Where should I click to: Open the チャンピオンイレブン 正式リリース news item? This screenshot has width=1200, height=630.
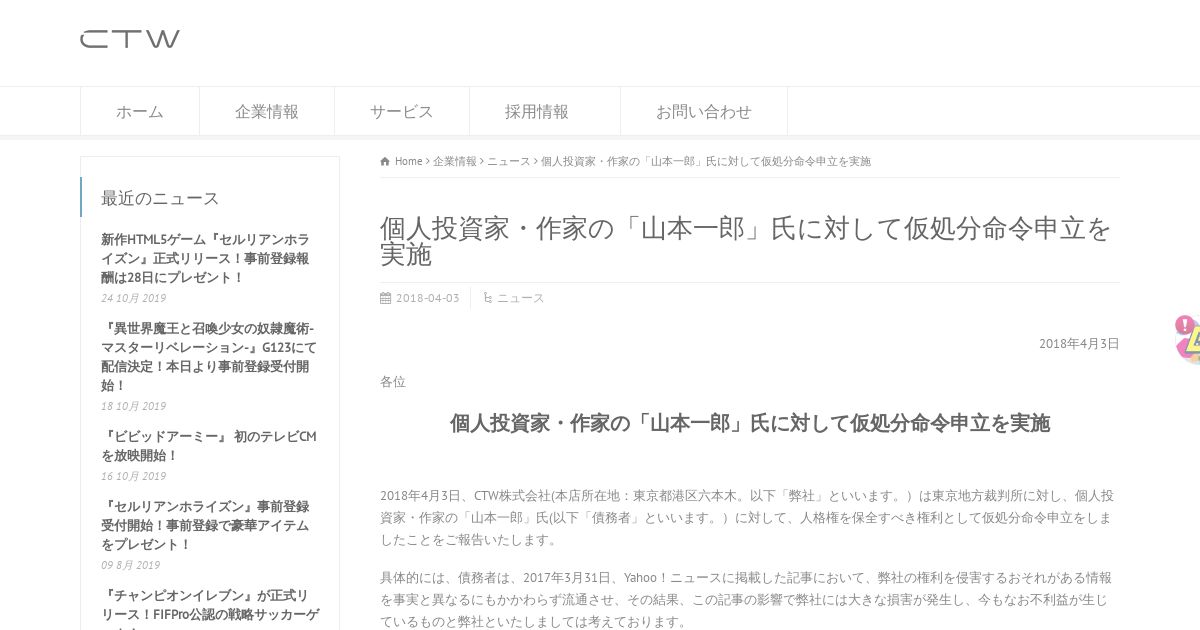[210, 608]
